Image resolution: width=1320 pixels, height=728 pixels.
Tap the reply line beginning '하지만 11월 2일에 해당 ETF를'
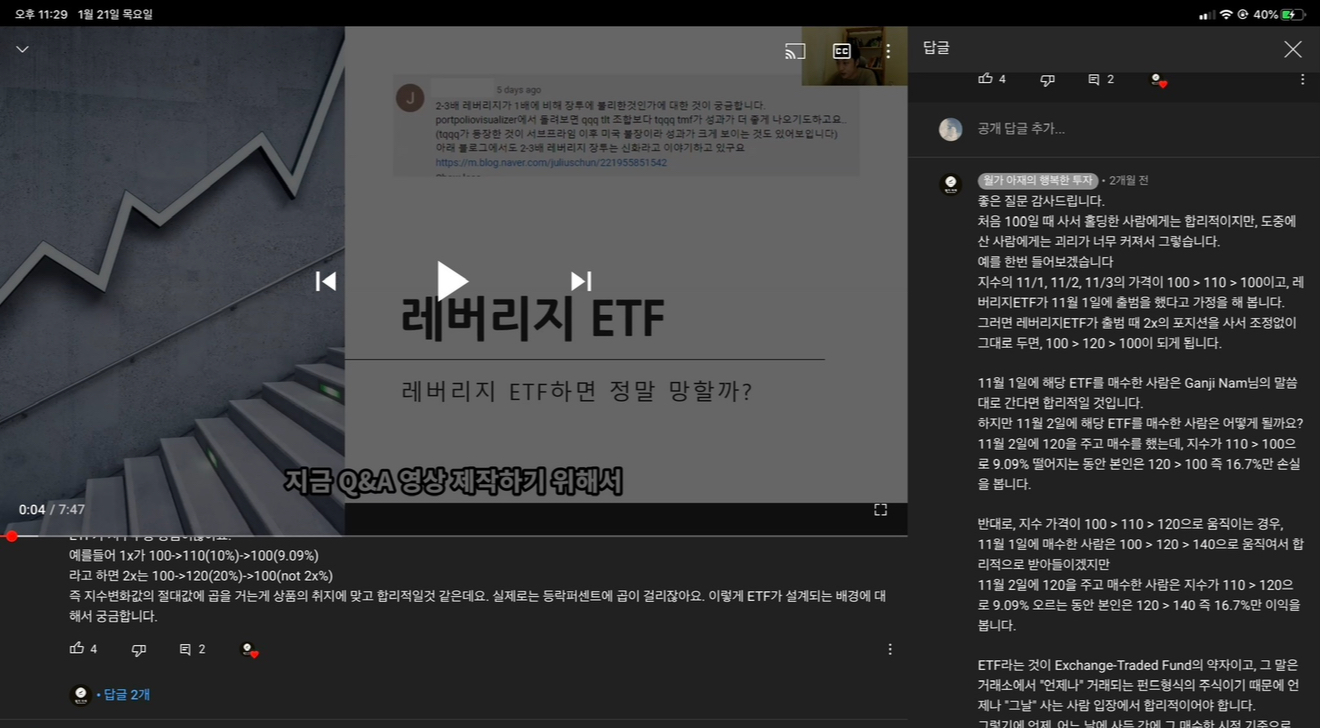tap(1140, 423)
